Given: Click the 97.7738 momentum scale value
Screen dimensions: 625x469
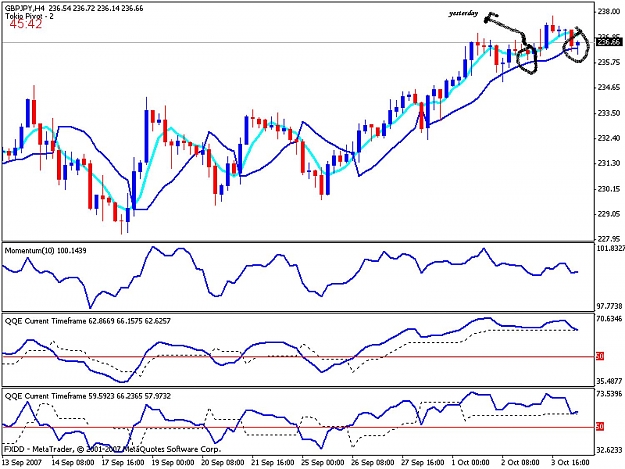Looking at the screenshot, I should (x=609, y=306).
